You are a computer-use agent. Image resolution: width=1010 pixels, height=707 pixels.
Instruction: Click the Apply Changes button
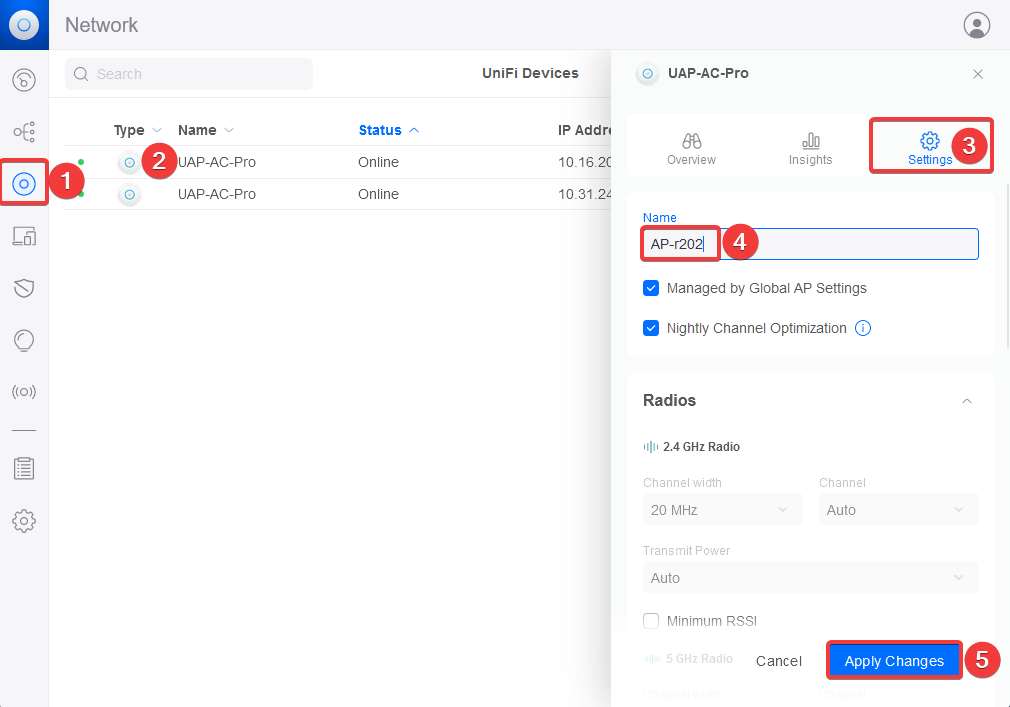(x=893, y=661)
